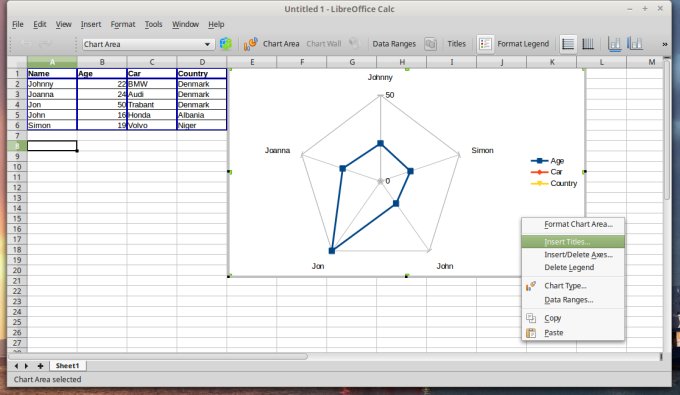Choose Format Chart Area from context menu

(x=573, y=225)
